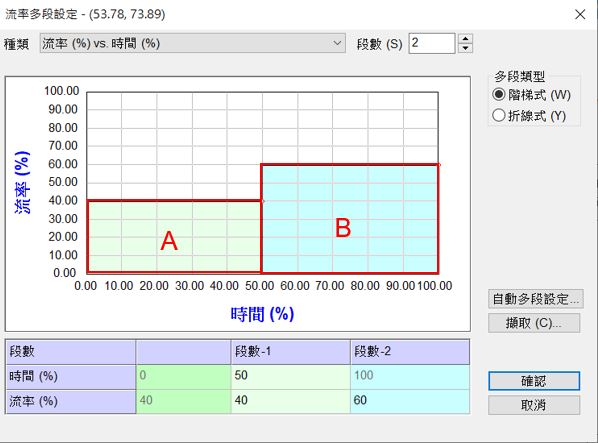Click the blue region B in the chart
The width and height of the screenshot is (598, 443).
point(349,218)
